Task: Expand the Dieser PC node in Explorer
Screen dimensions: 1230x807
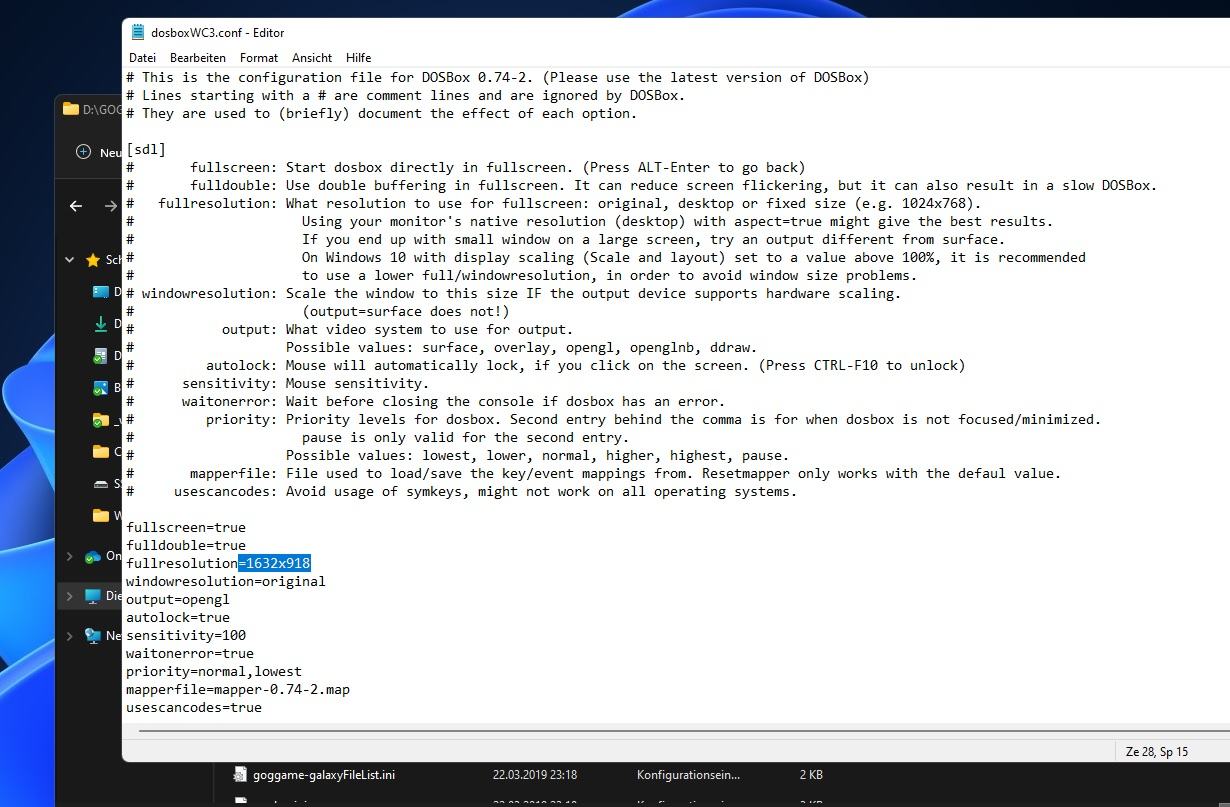Action: pos(69,596)
